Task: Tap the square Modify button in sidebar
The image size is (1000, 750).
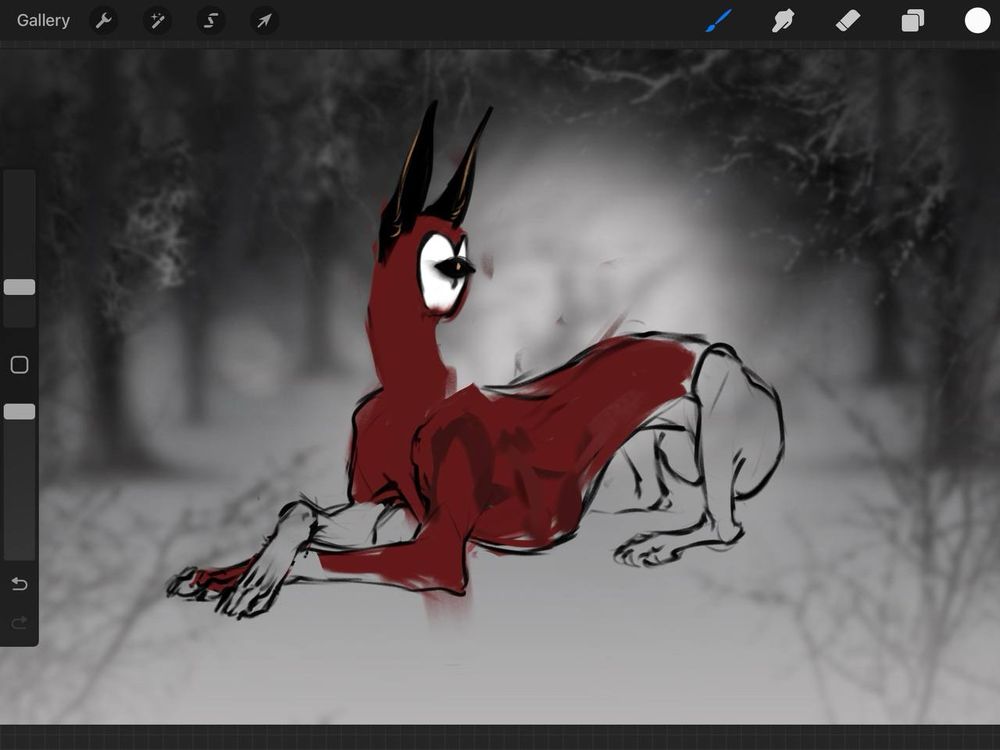Action: (x=19, y=365)
